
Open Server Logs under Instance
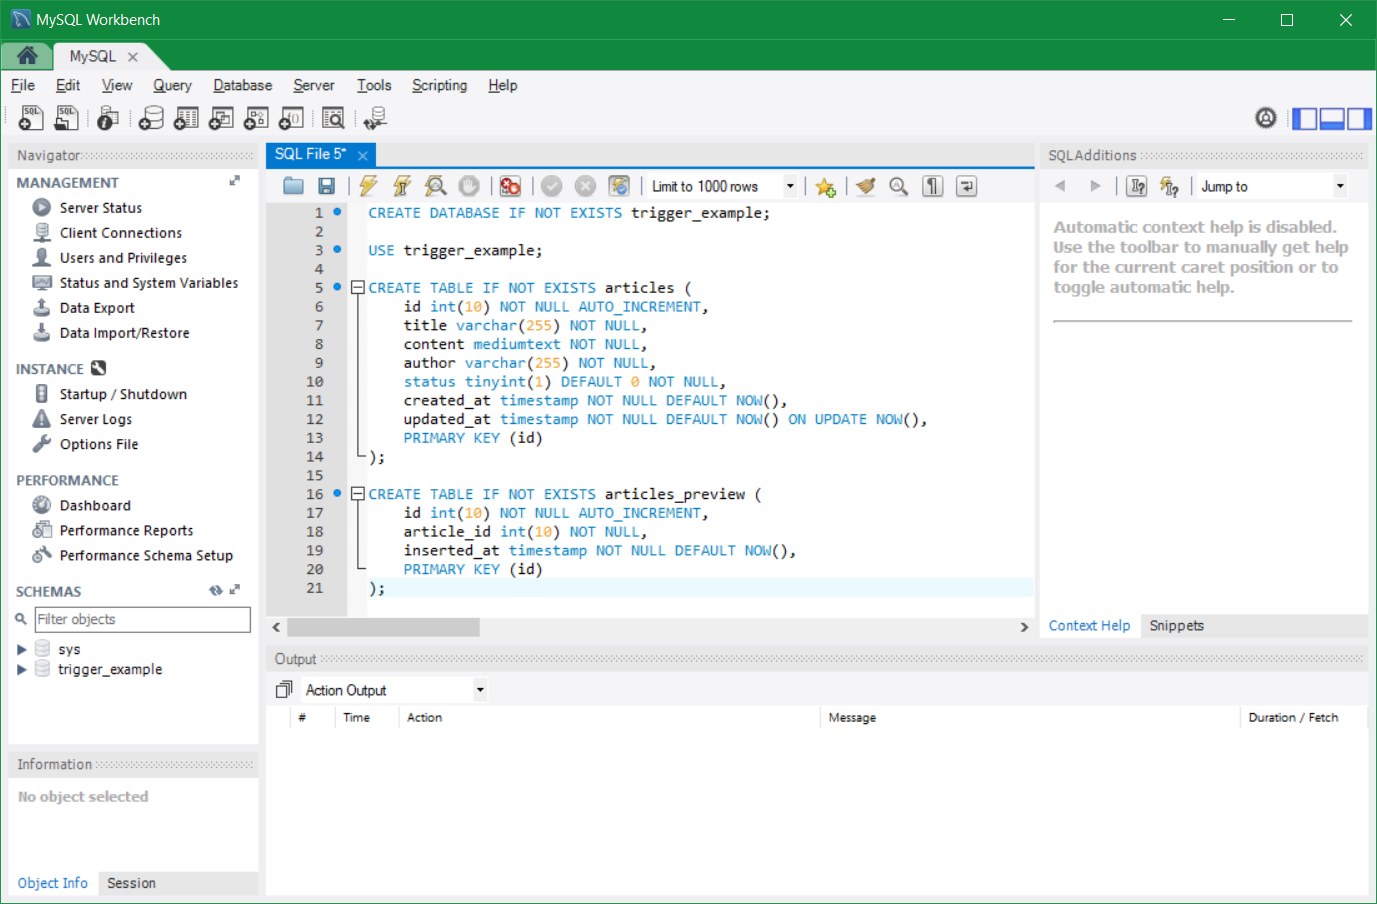(x=95, y=419)
